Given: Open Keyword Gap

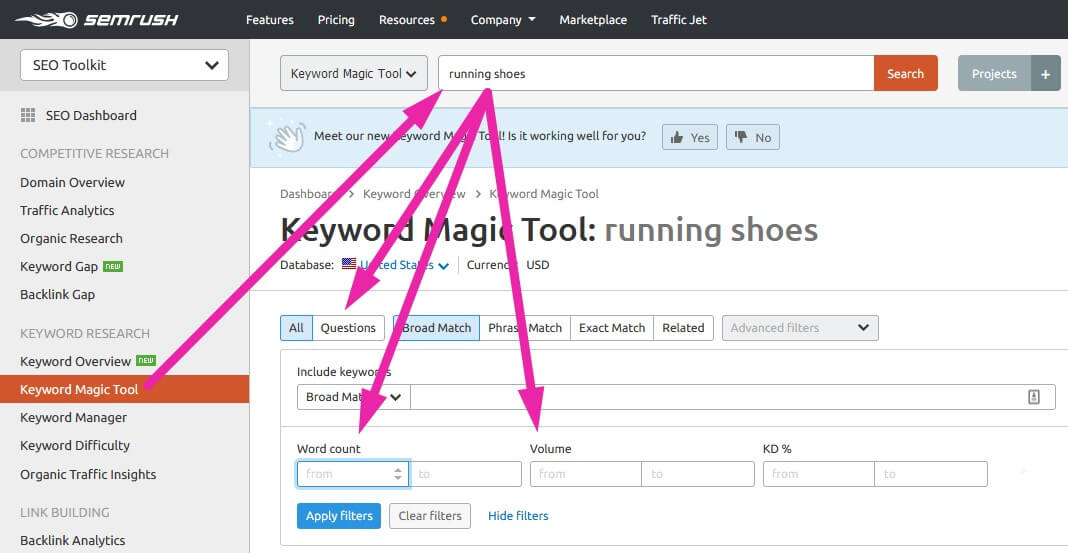Looking at the screenshot, I should click(x=59, y=266).
